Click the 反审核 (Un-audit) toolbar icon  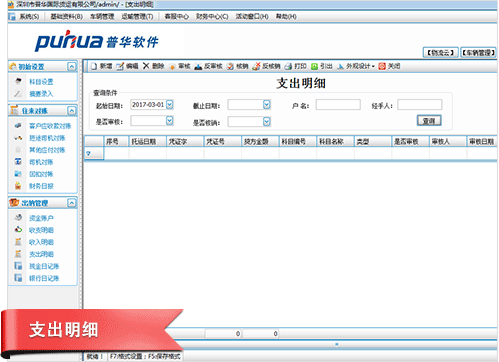click(x=198, y=66)
